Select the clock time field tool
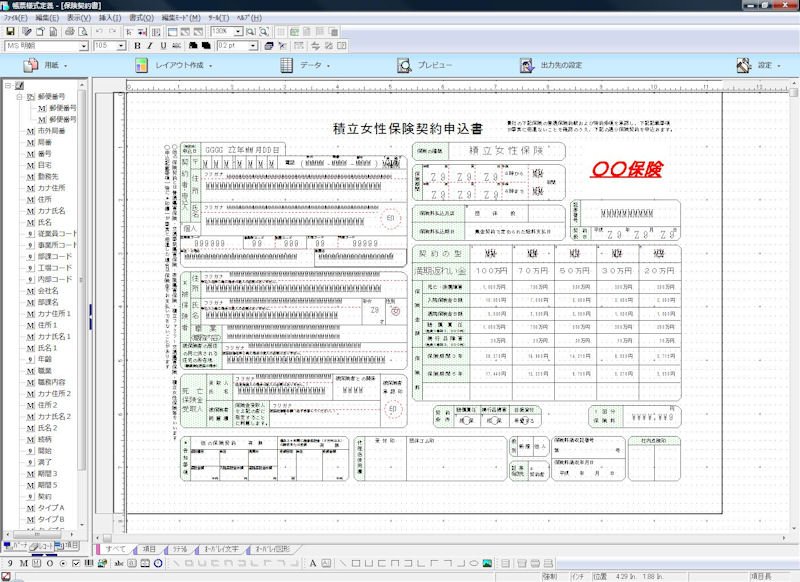 point(158,563)
